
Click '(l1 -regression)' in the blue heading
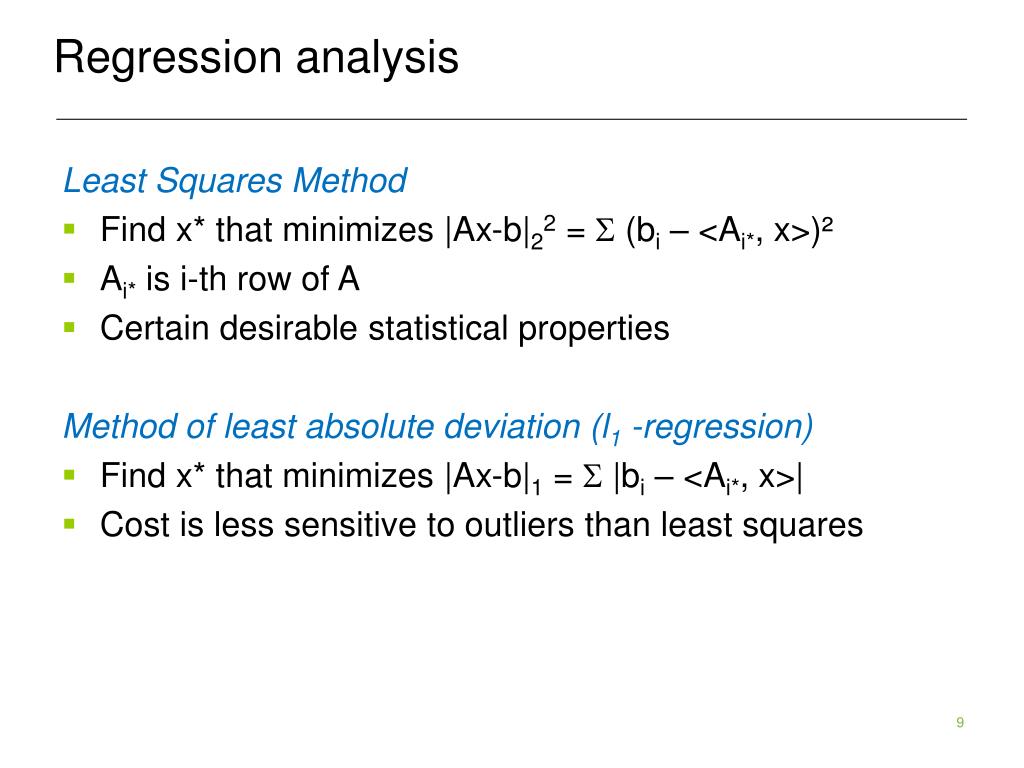point(703,428)
